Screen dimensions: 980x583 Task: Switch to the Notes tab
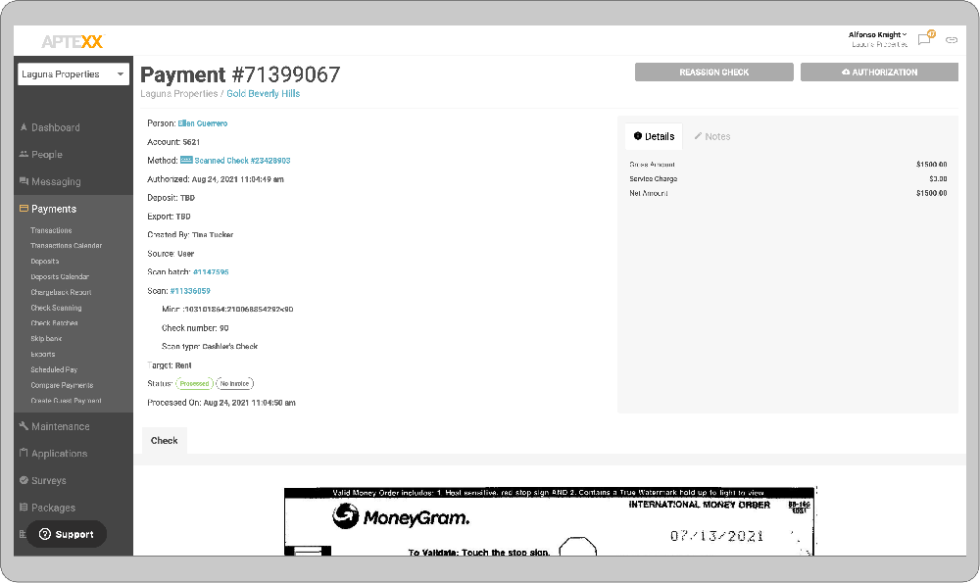pos(712,137)
